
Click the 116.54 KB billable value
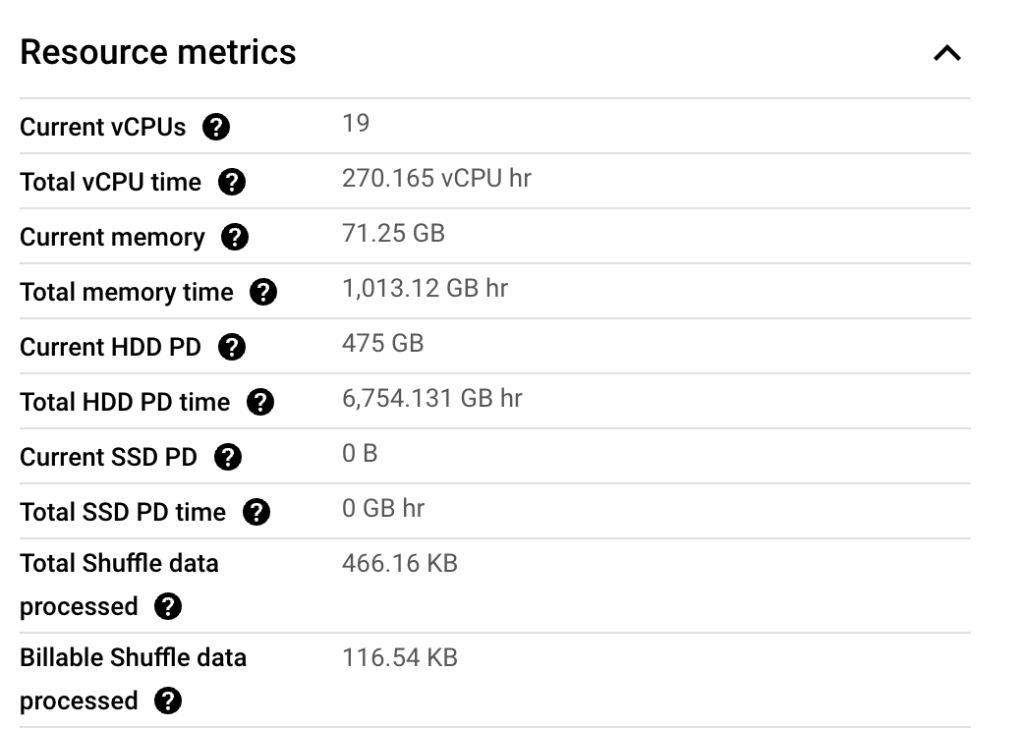click(x=400, y=658)
